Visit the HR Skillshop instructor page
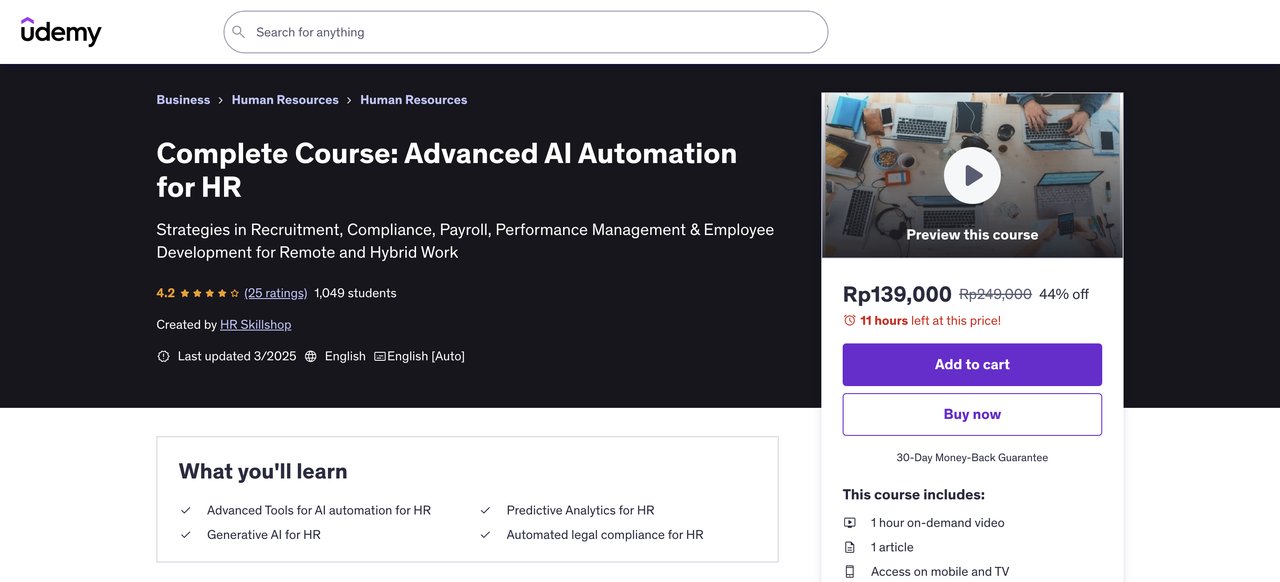 click(x=256, y=325)
